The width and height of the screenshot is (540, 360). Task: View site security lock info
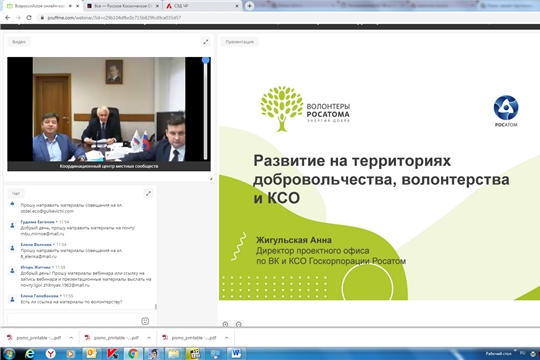coord(42,18)
